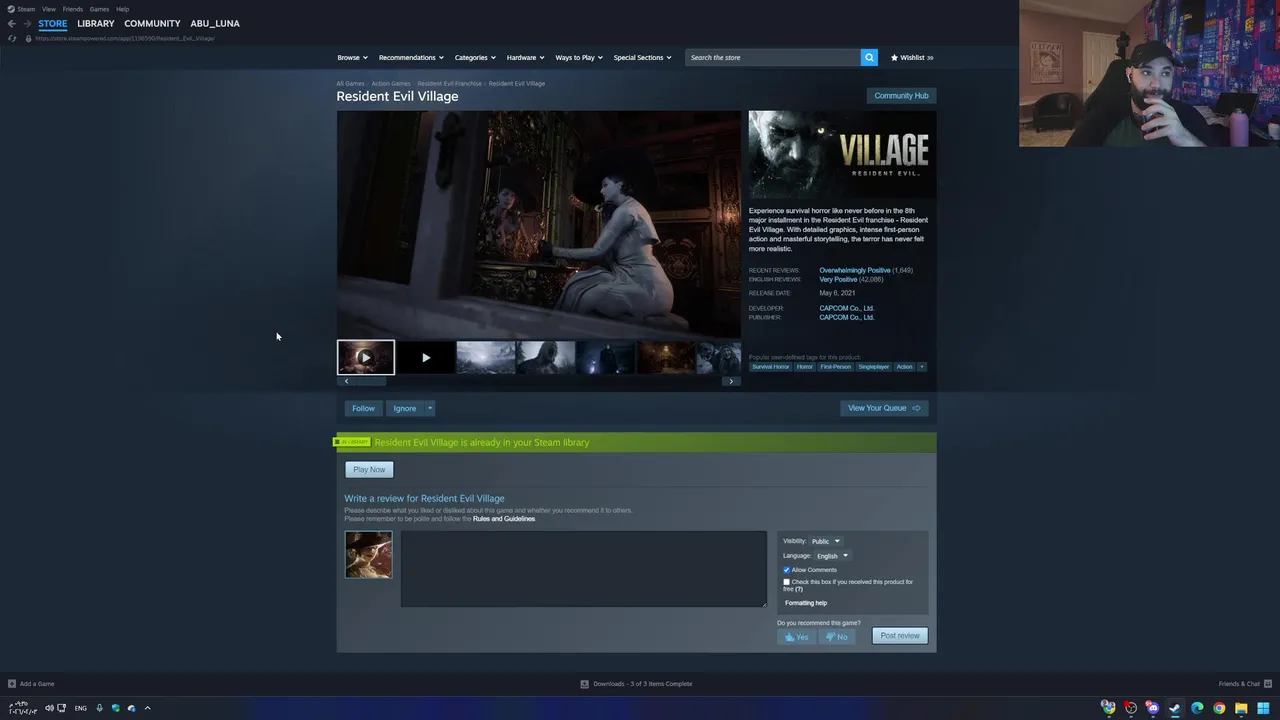The width and height of the screenshot is (1280, 720).
Task: Open the Chrome profile window with badge icon
Action: click(1108, 708)
